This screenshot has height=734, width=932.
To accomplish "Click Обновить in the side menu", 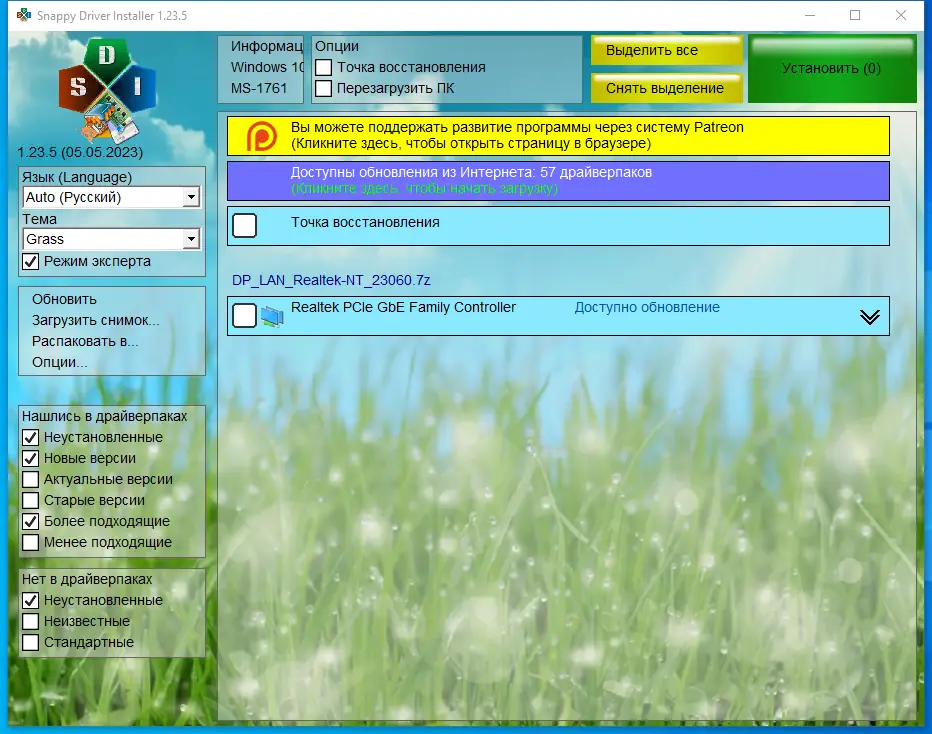I will pos(64,299).
